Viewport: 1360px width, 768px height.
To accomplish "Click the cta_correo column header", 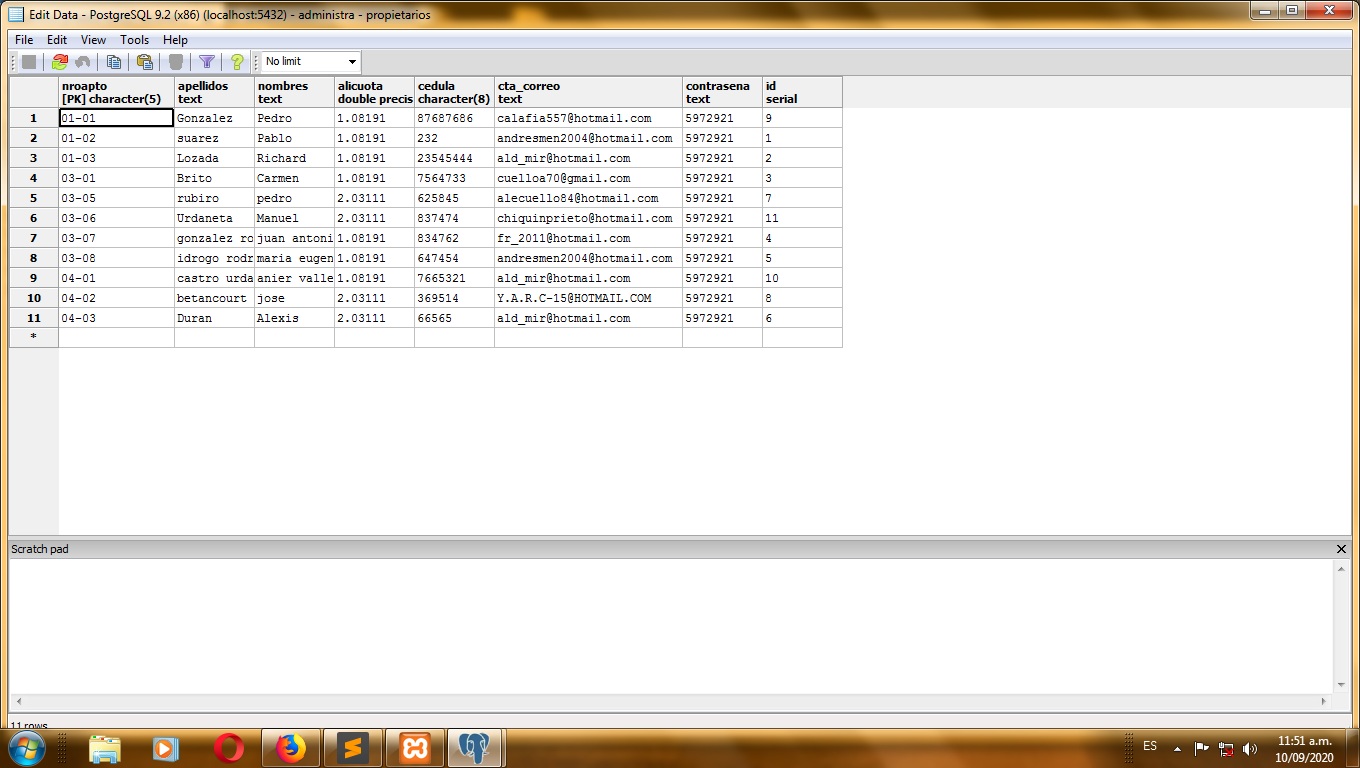I will coord(588,92).
